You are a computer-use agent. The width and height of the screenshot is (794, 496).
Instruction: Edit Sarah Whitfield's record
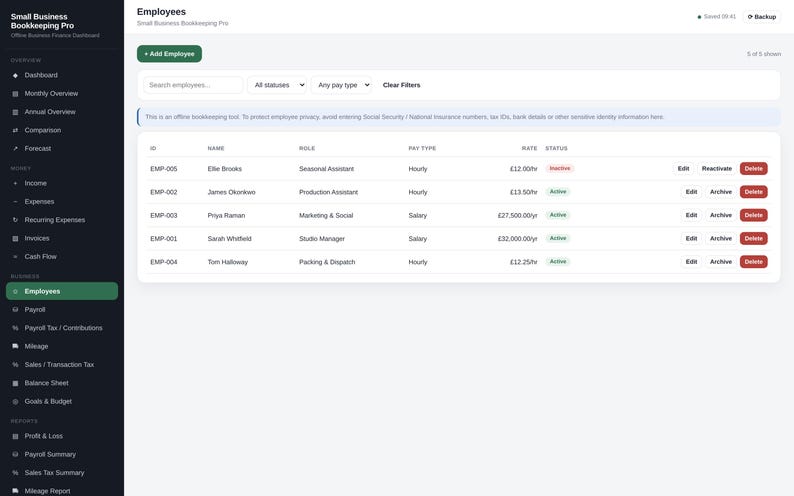[x=691, y=238]
